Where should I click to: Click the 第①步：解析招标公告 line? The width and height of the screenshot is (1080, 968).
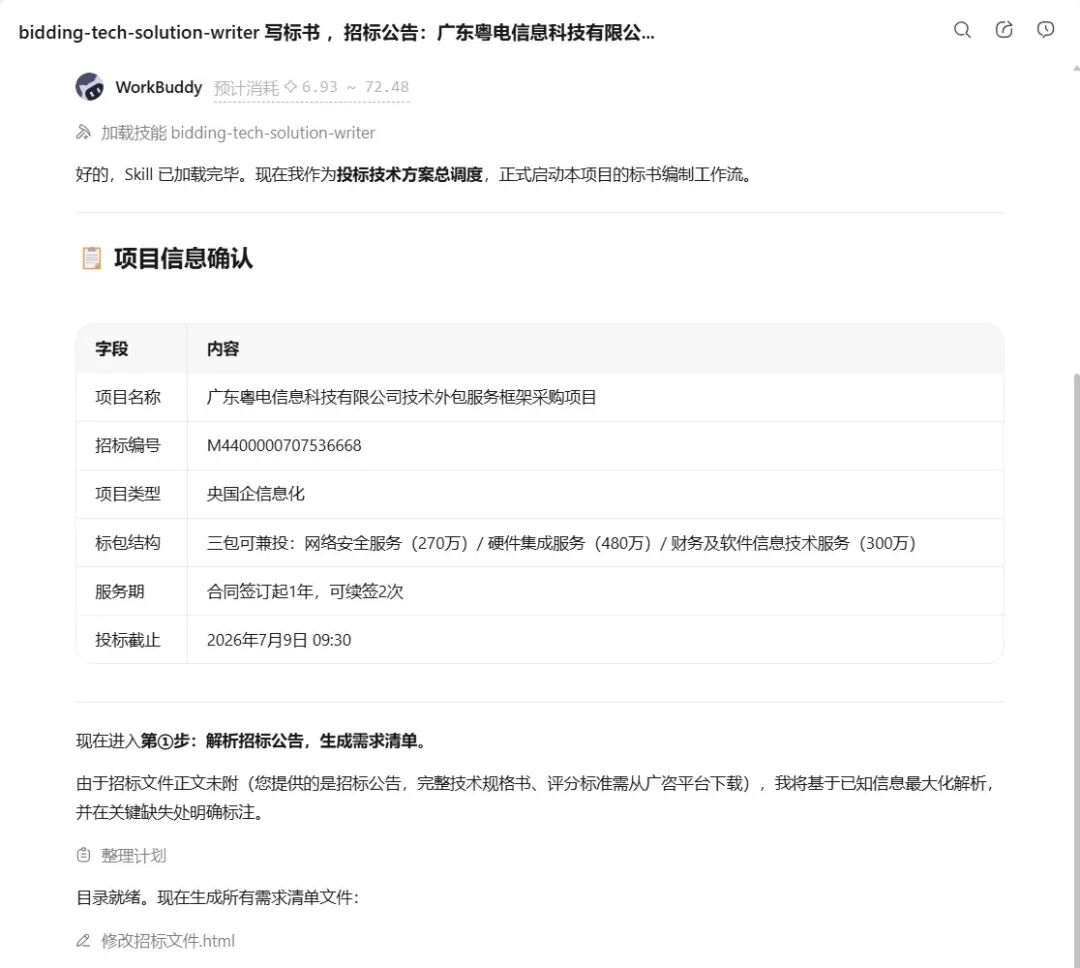point(253,741)
